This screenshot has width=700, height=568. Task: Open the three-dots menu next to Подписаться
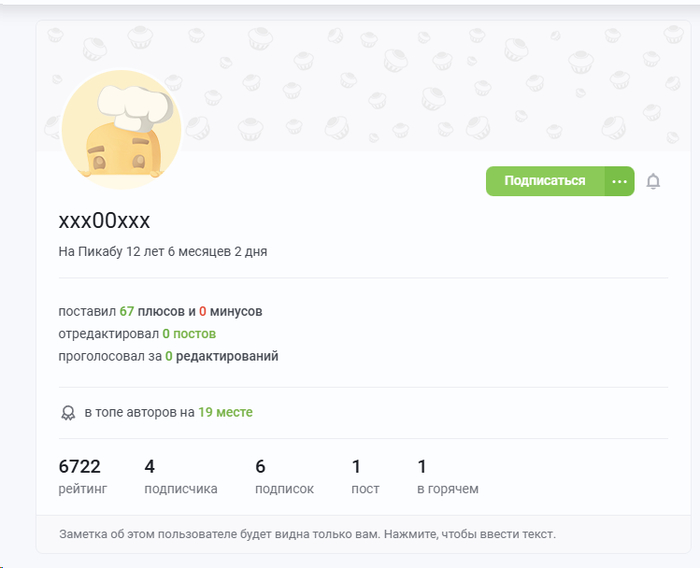click(619, 181)
